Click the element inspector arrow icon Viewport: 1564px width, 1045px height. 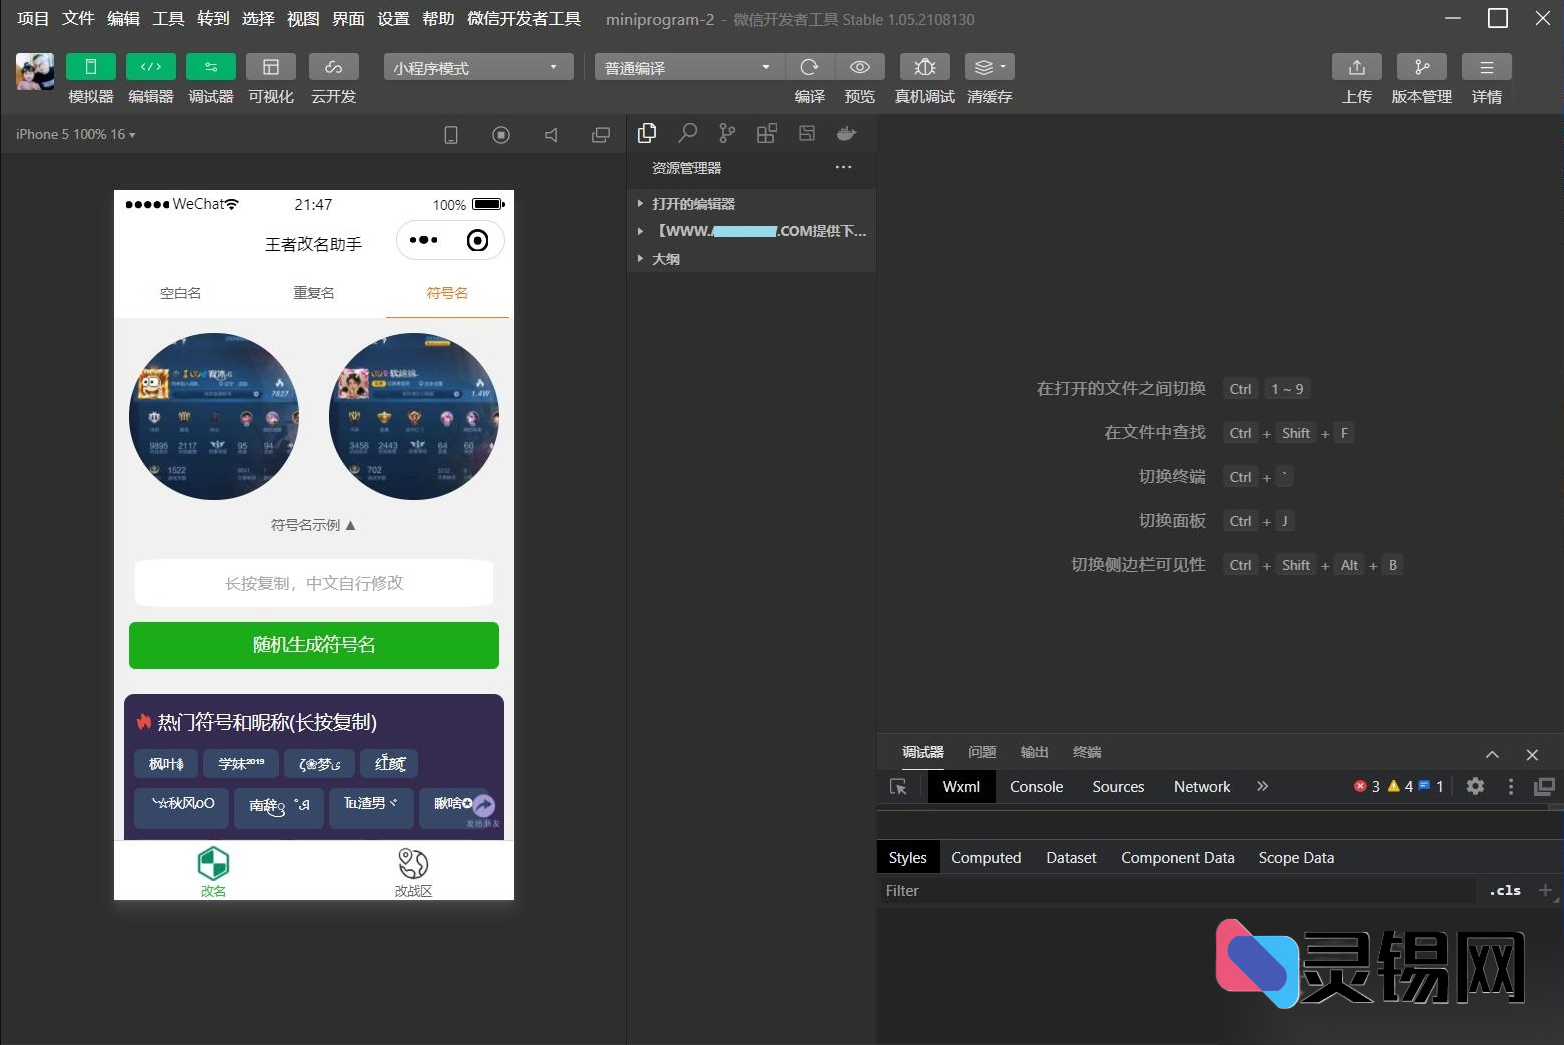coord(898,787)
